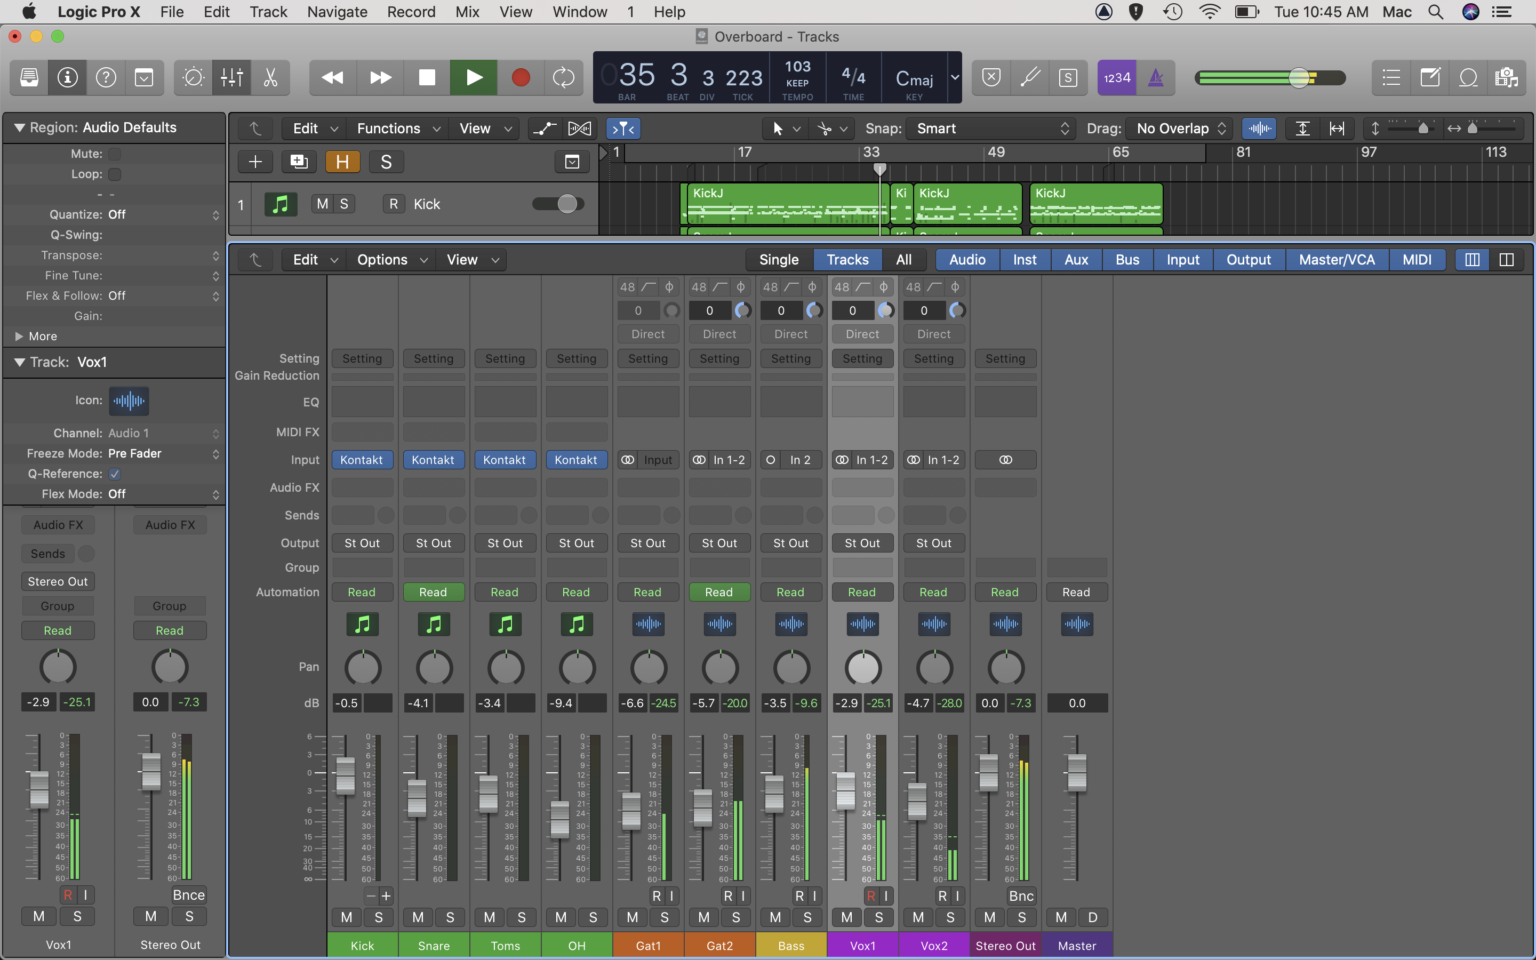The height and width of the screenshot is (960, 1536).
Task: Collapse the Region: Audio Defaults section
Action: coord(20,127)
